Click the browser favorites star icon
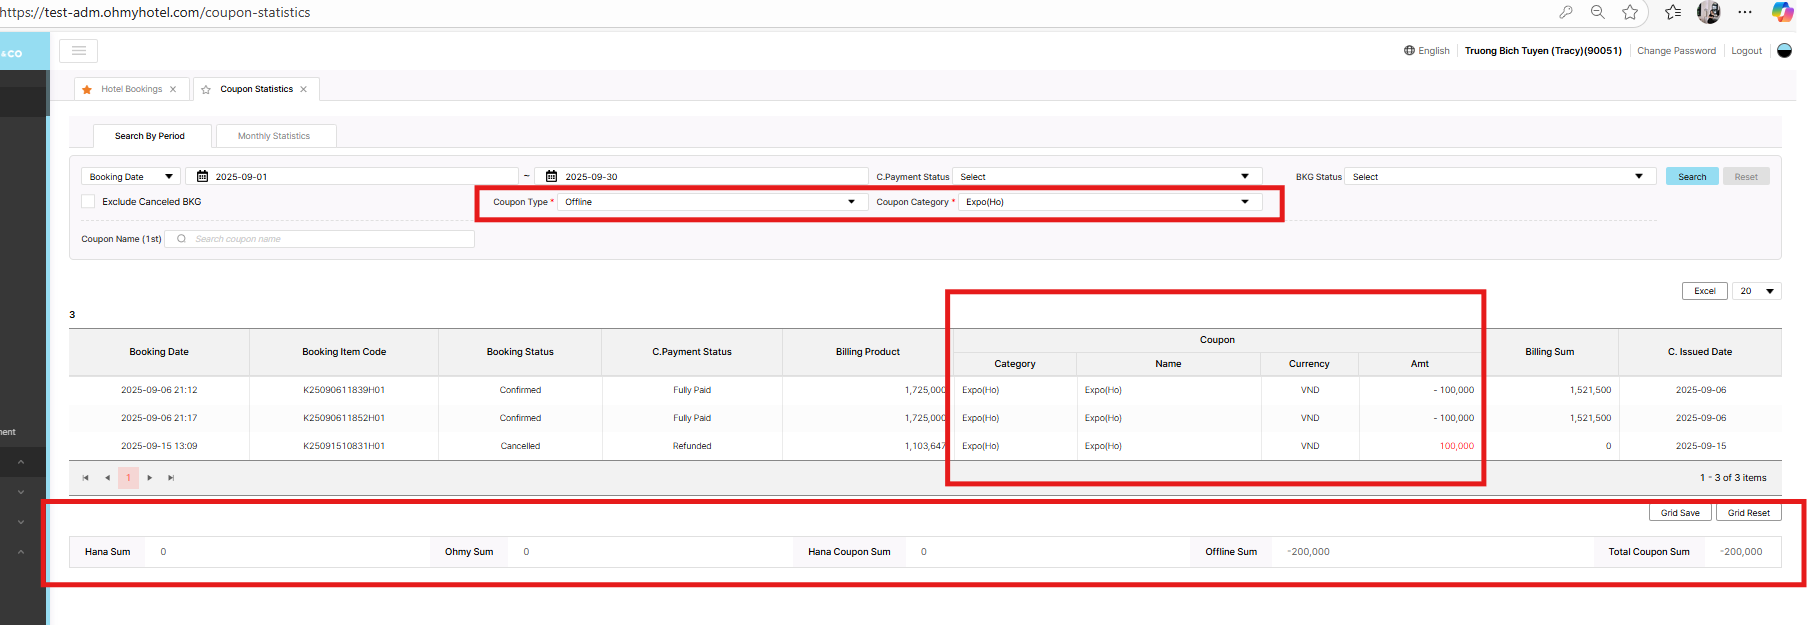 pyautogui.click(x=1630, y=12)
